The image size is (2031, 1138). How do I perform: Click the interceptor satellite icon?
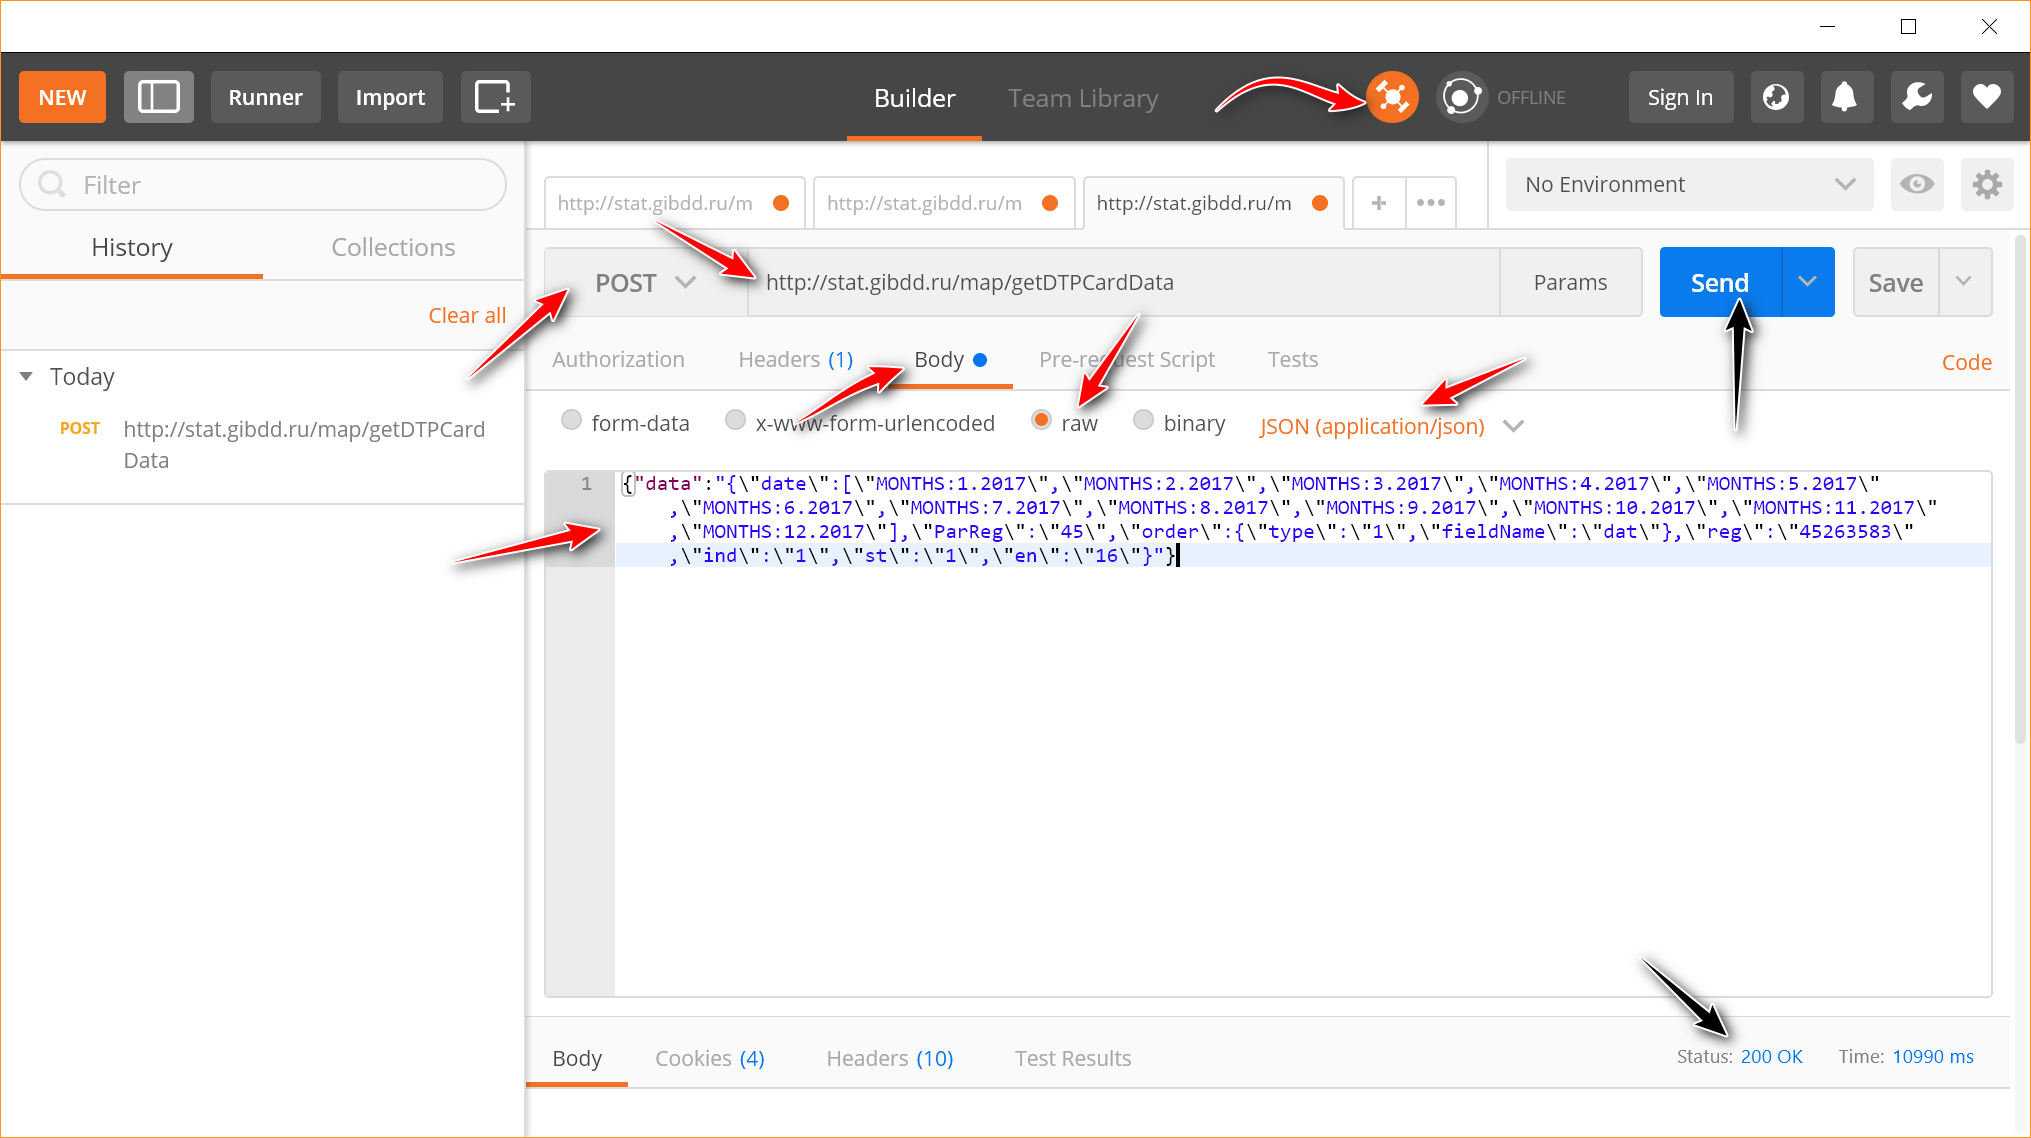pos(1392,97)
